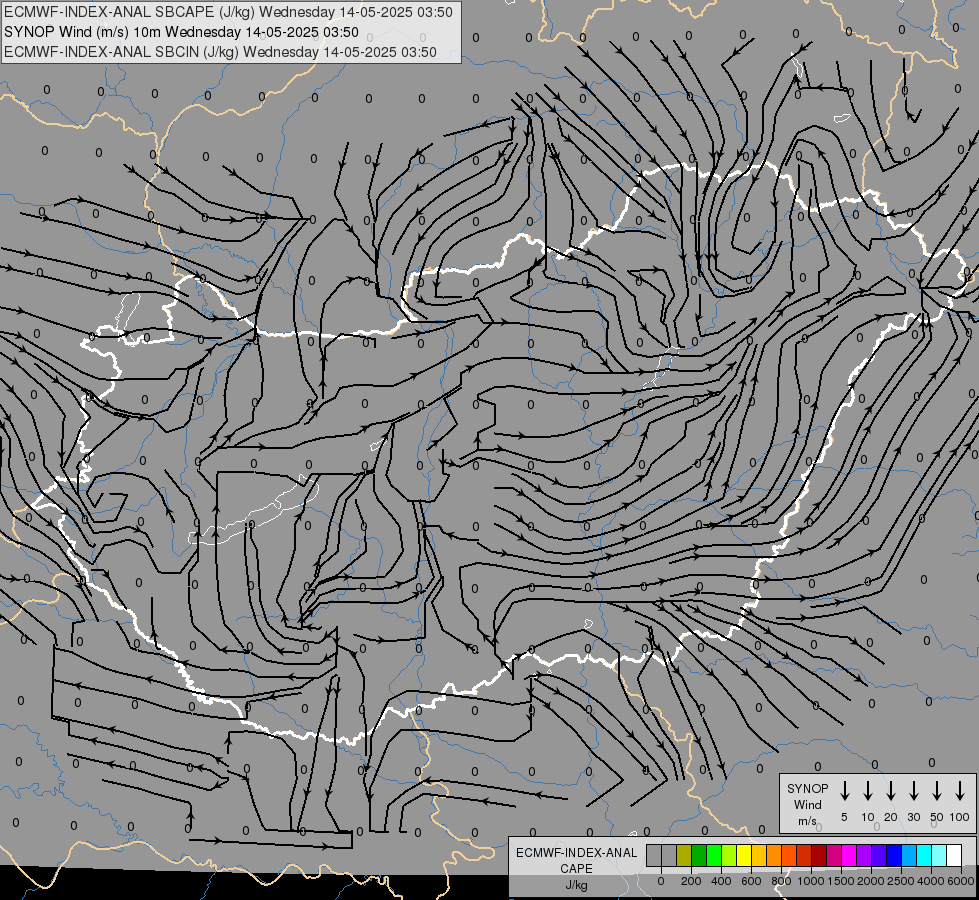The image size is (979, 900).
Task: Click the 10 m/s wind arrow symbol
Action: [867, 791]
